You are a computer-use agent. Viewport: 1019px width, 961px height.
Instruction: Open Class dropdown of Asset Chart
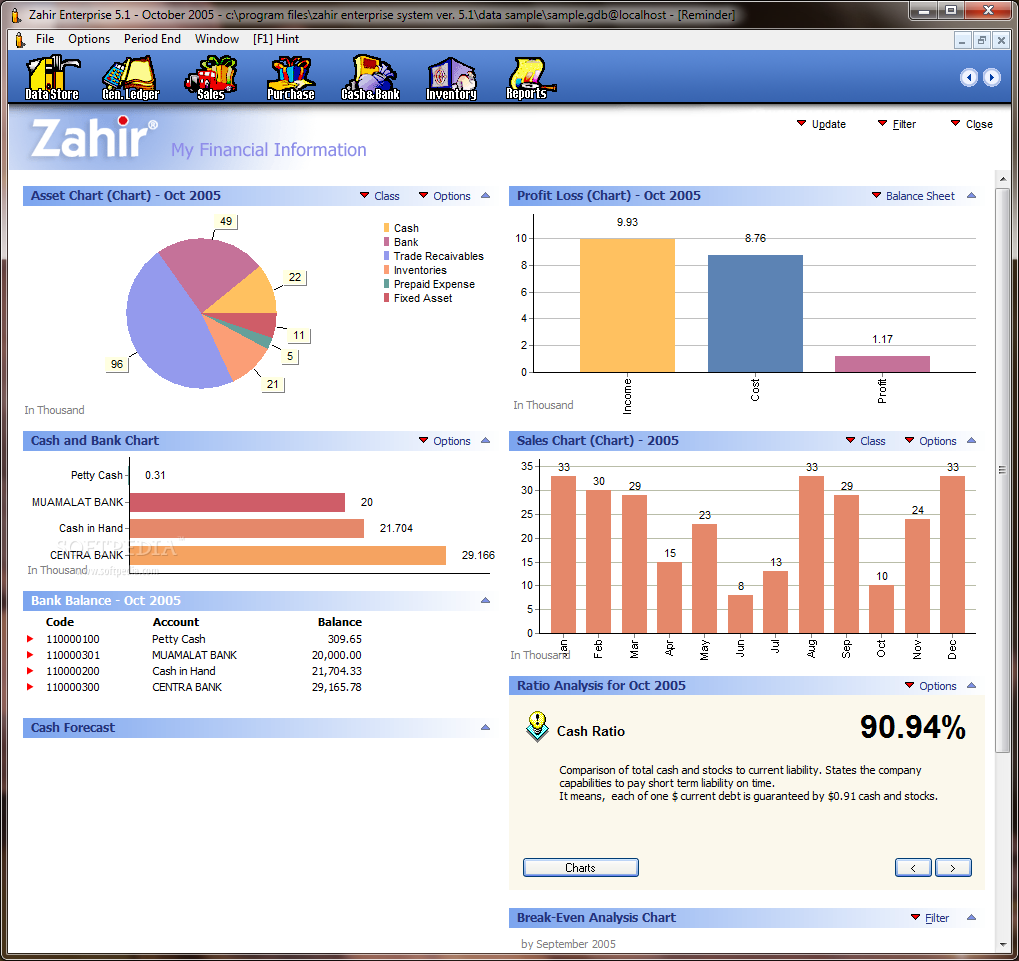point(380,196)
